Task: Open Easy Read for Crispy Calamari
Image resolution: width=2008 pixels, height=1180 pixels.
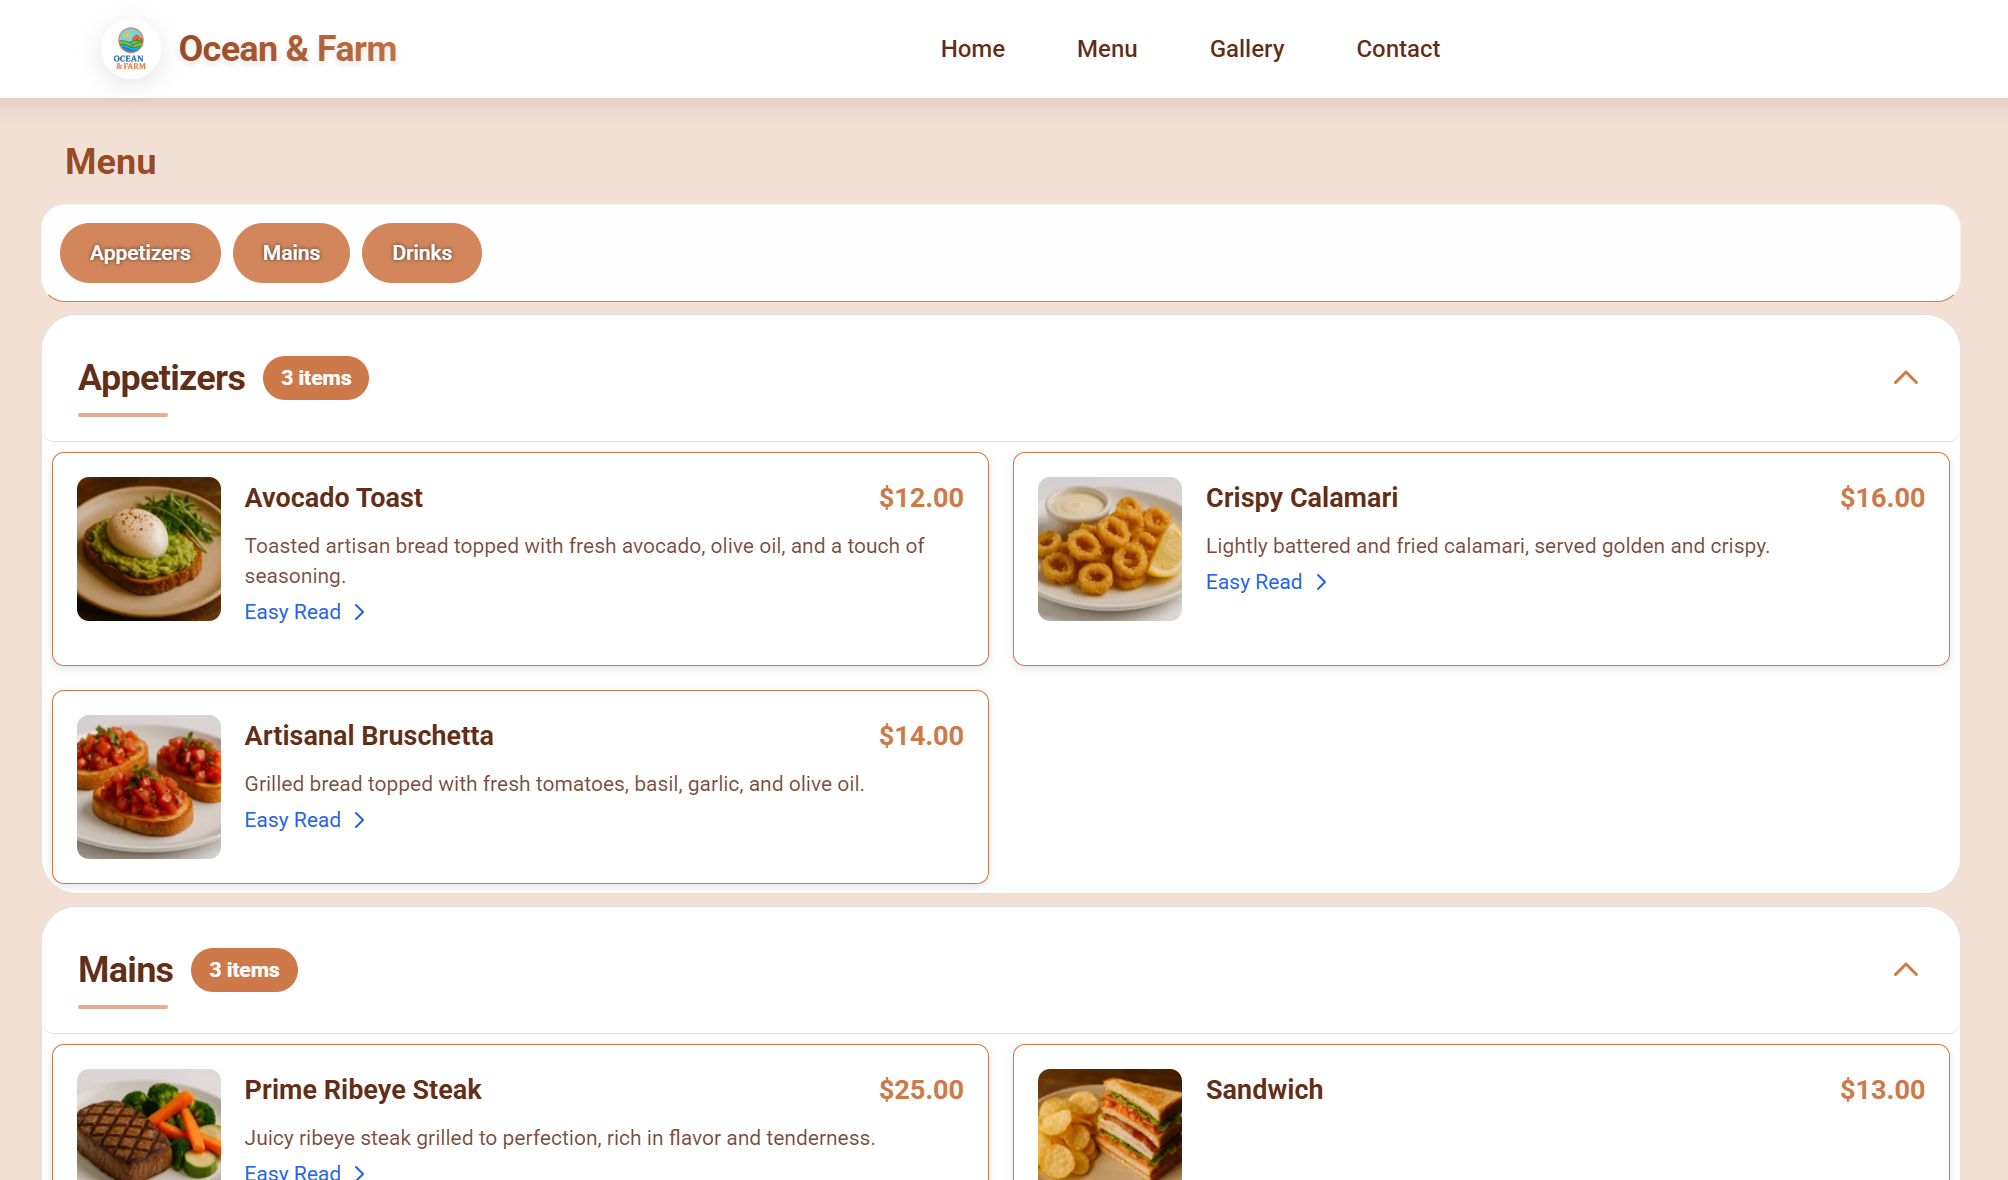Action: click(1266, 582)
